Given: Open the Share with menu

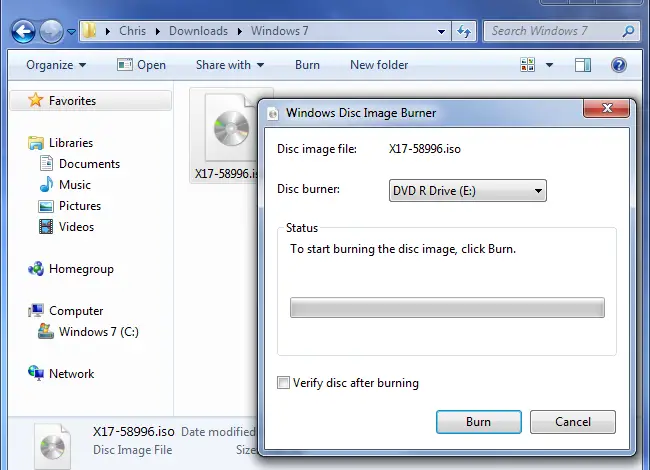Looking at the screenshot, I should (230, 65).
